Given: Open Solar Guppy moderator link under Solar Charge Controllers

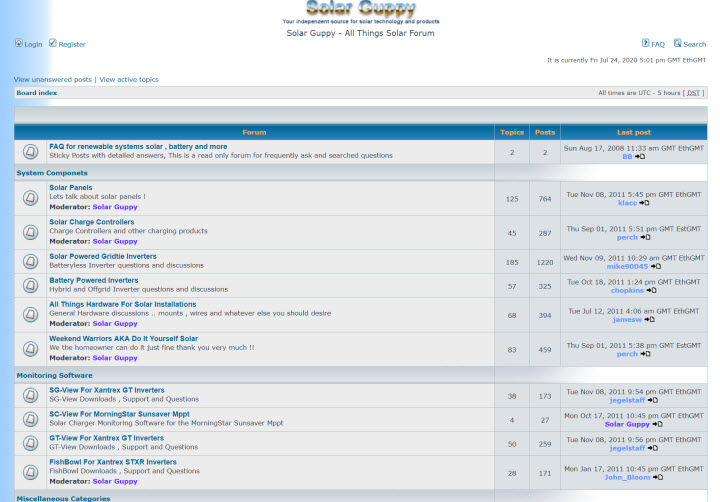Looking at the screenshot, I should 115,242.
